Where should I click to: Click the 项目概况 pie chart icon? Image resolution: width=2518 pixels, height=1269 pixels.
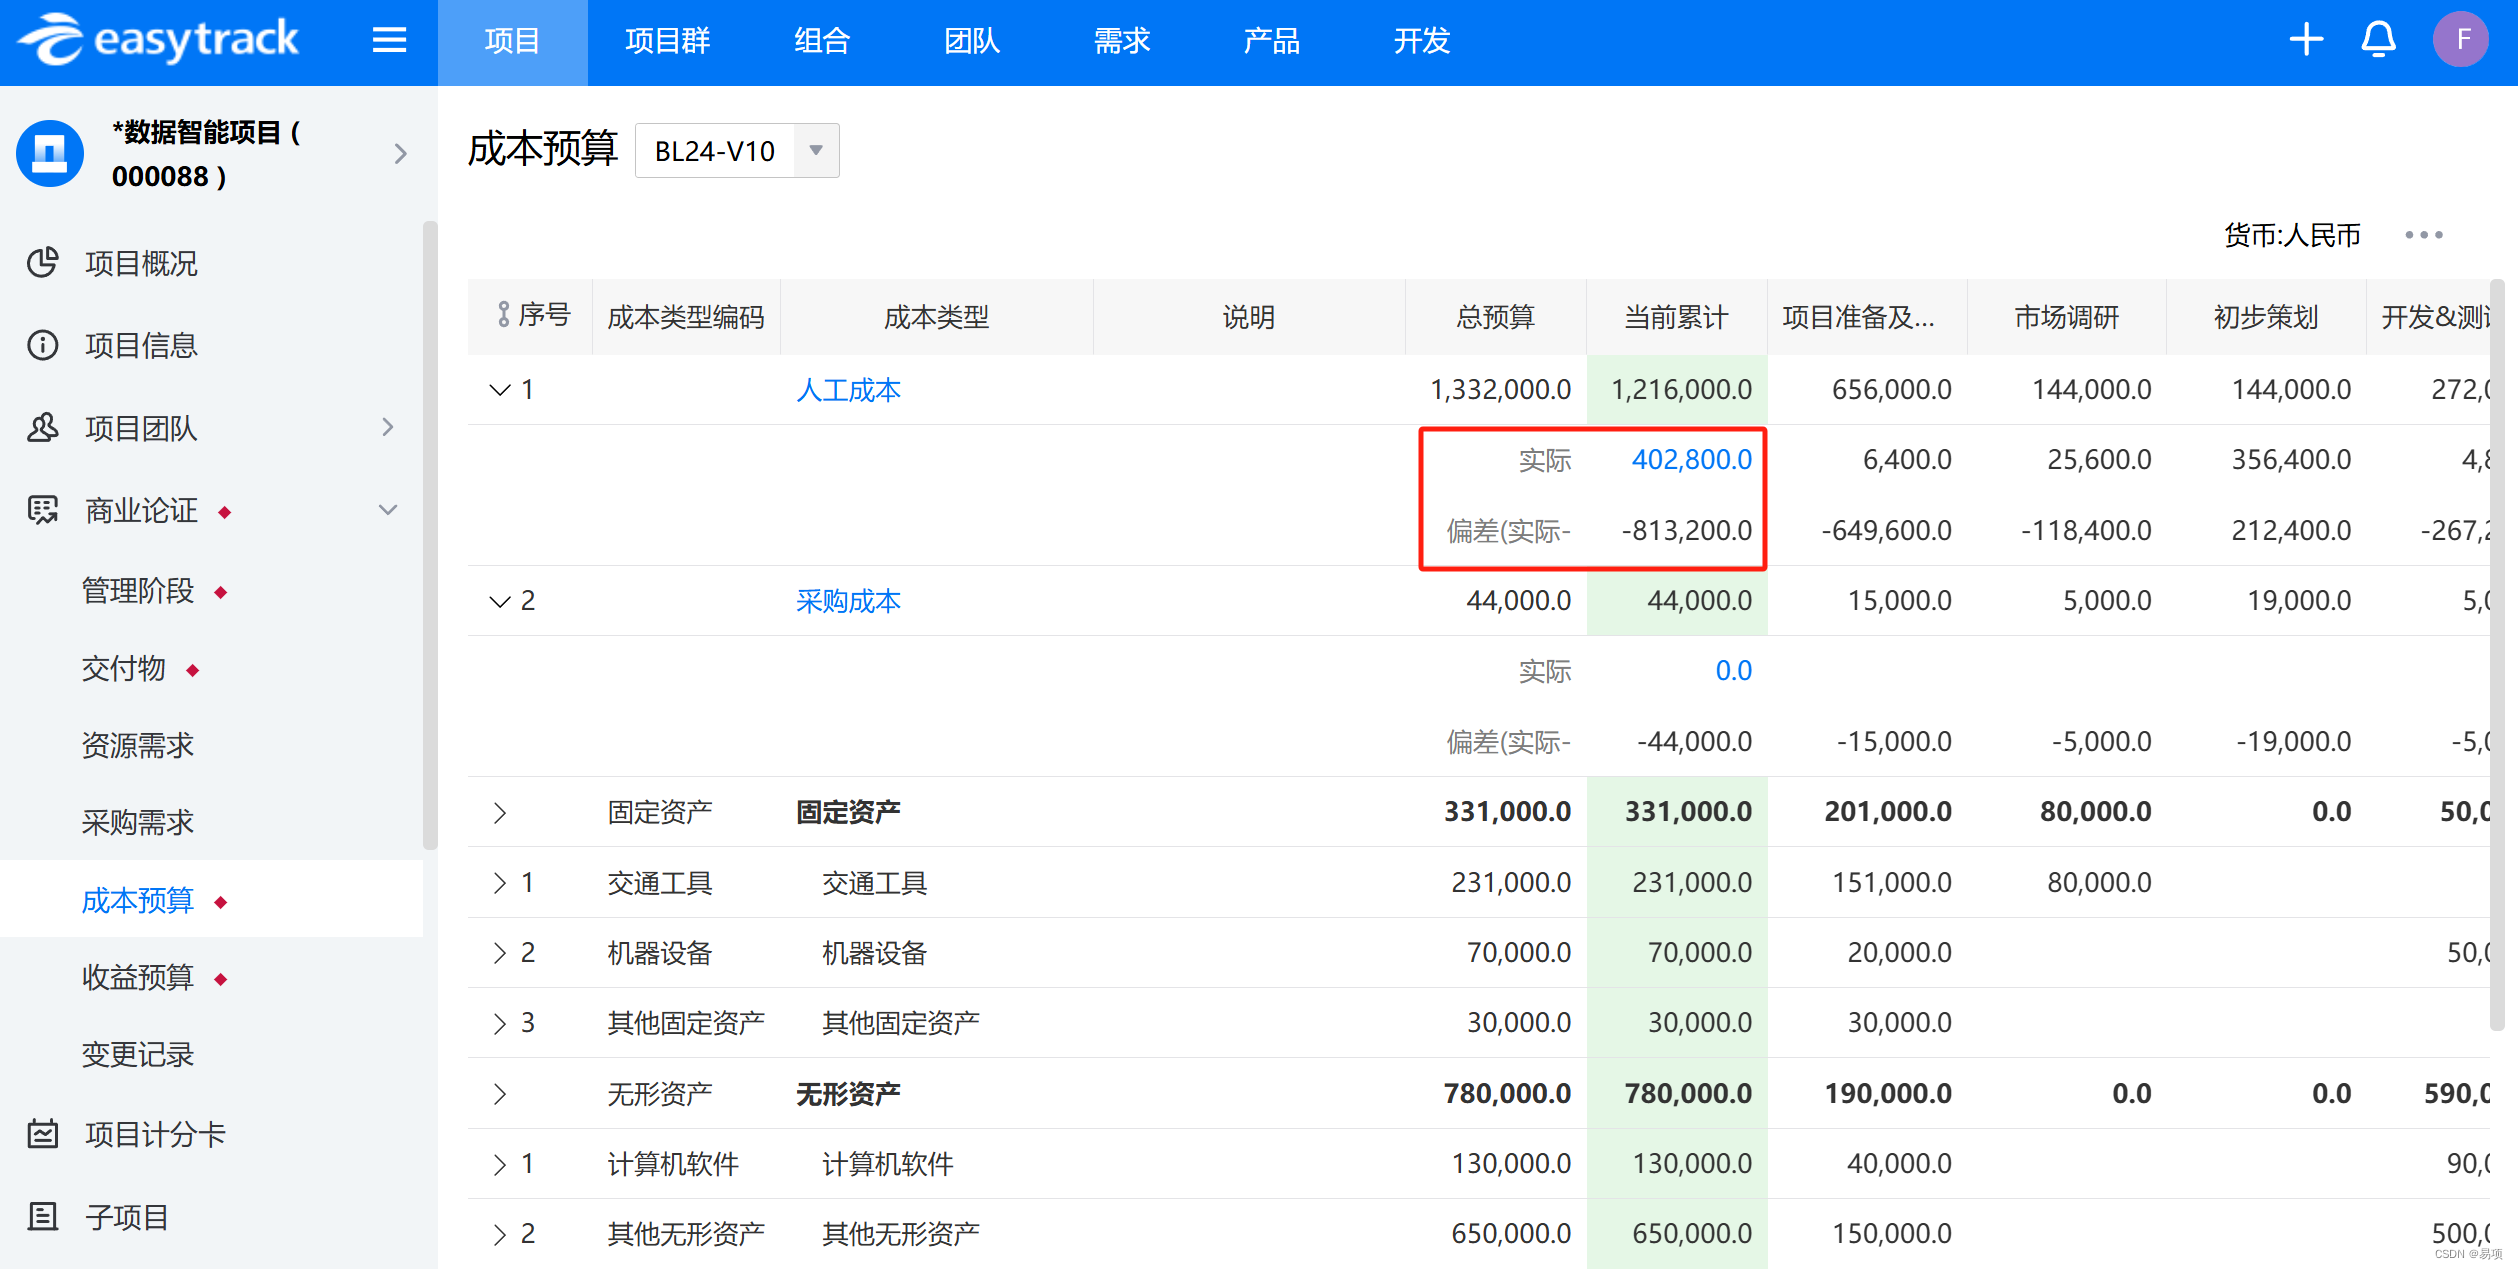[x=43, y=262]
